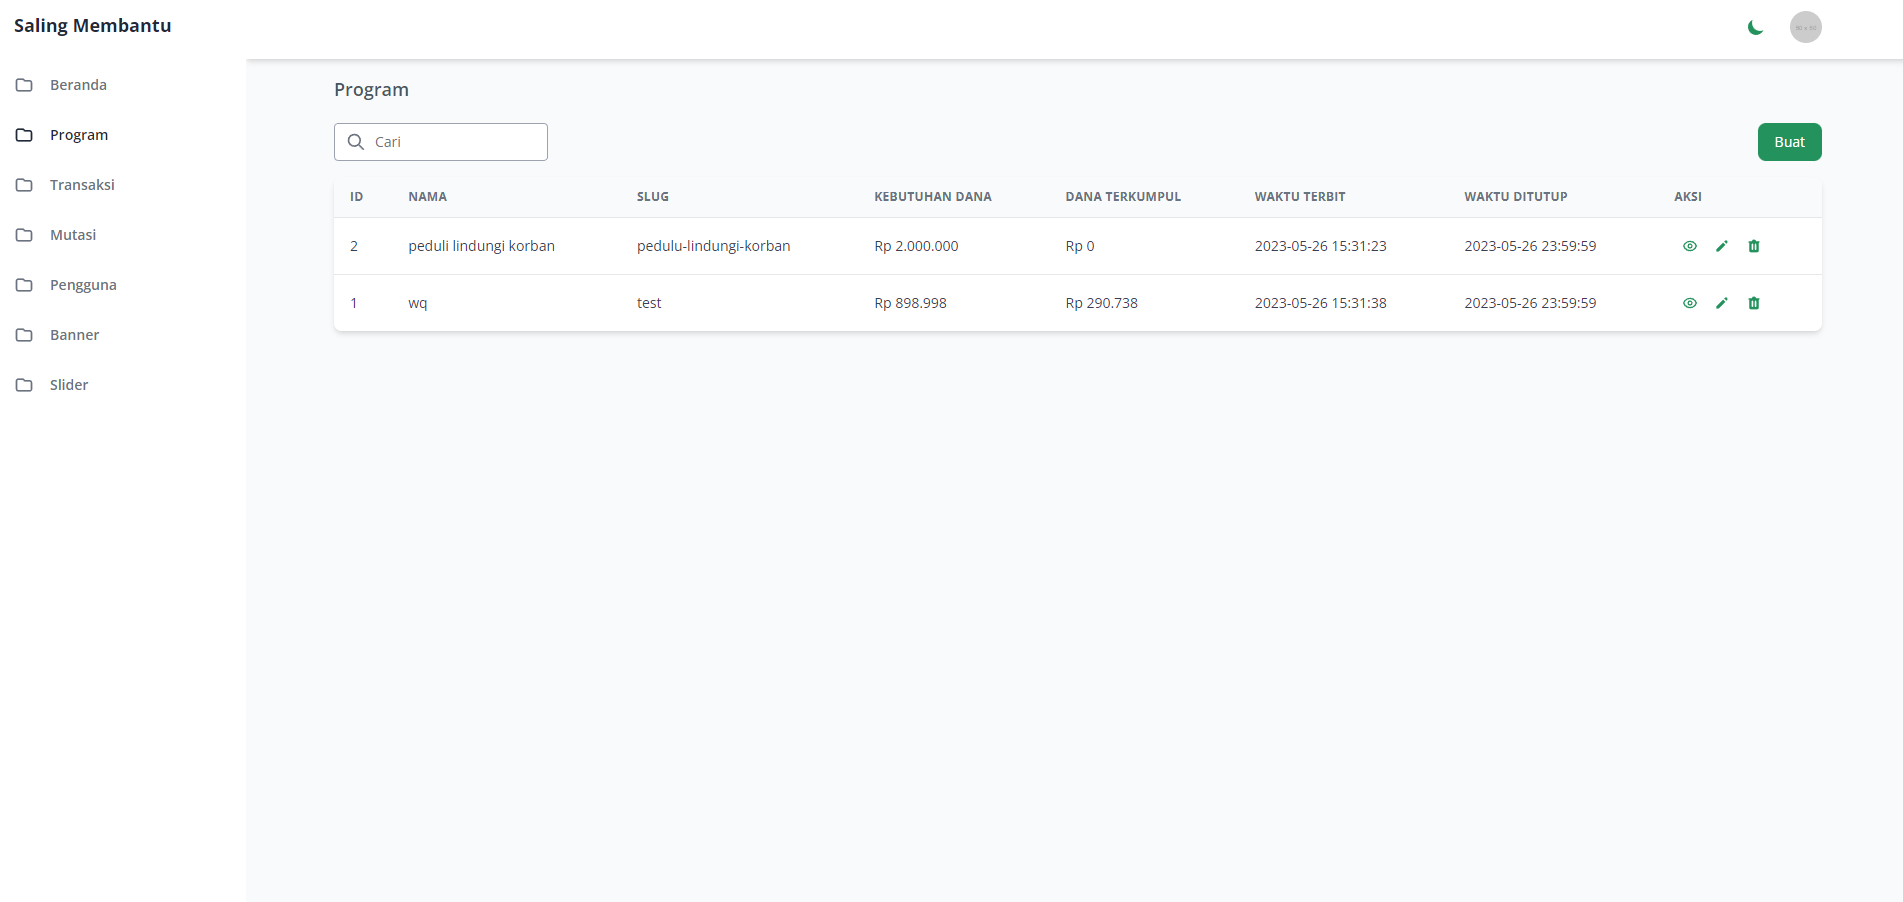Click the green Buat button

1789,142
